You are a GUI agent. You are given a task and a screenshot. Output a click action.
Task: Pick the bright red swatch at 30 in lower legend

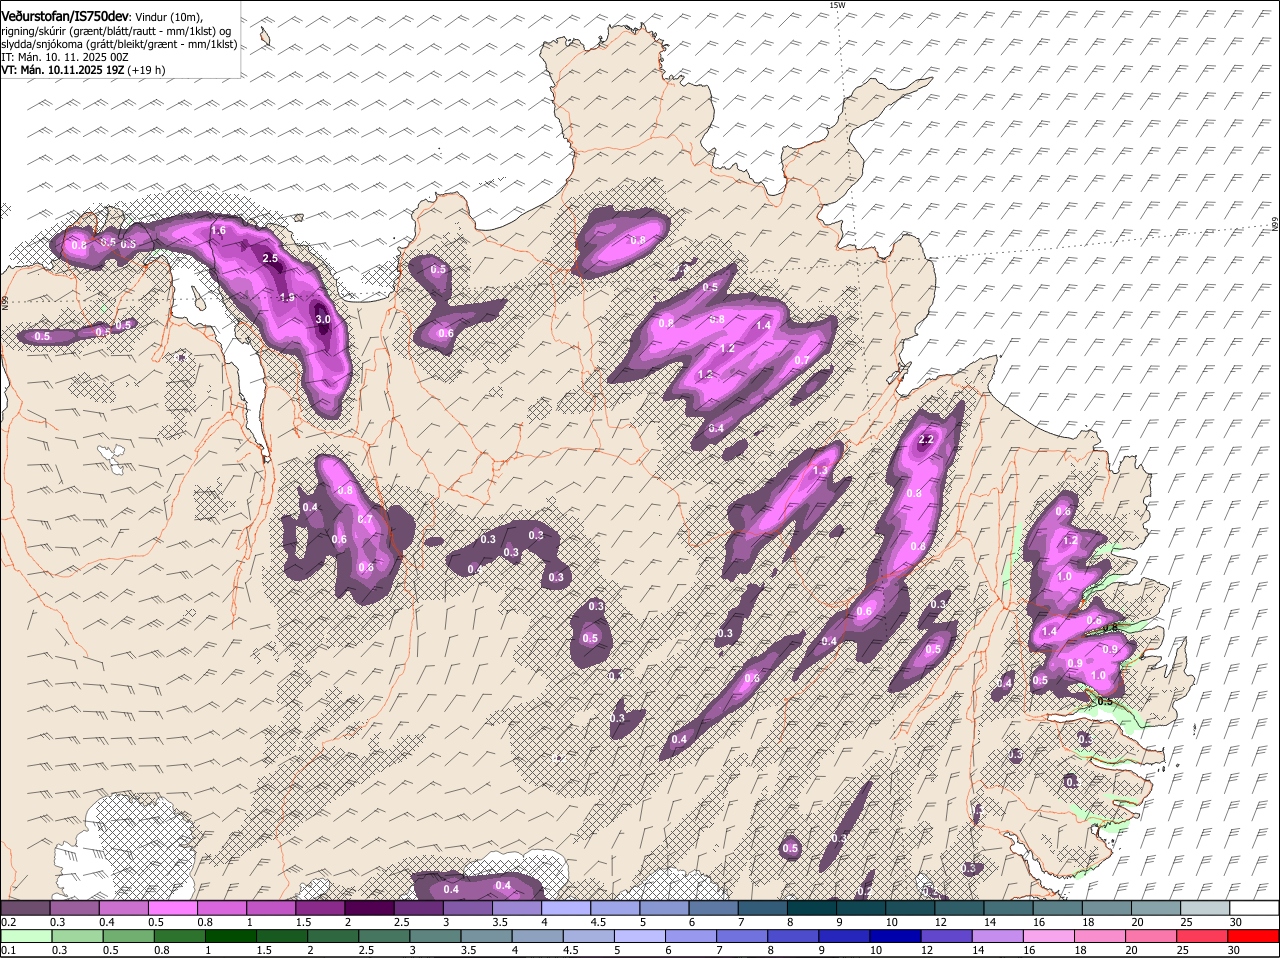(x=1254, y=936)
